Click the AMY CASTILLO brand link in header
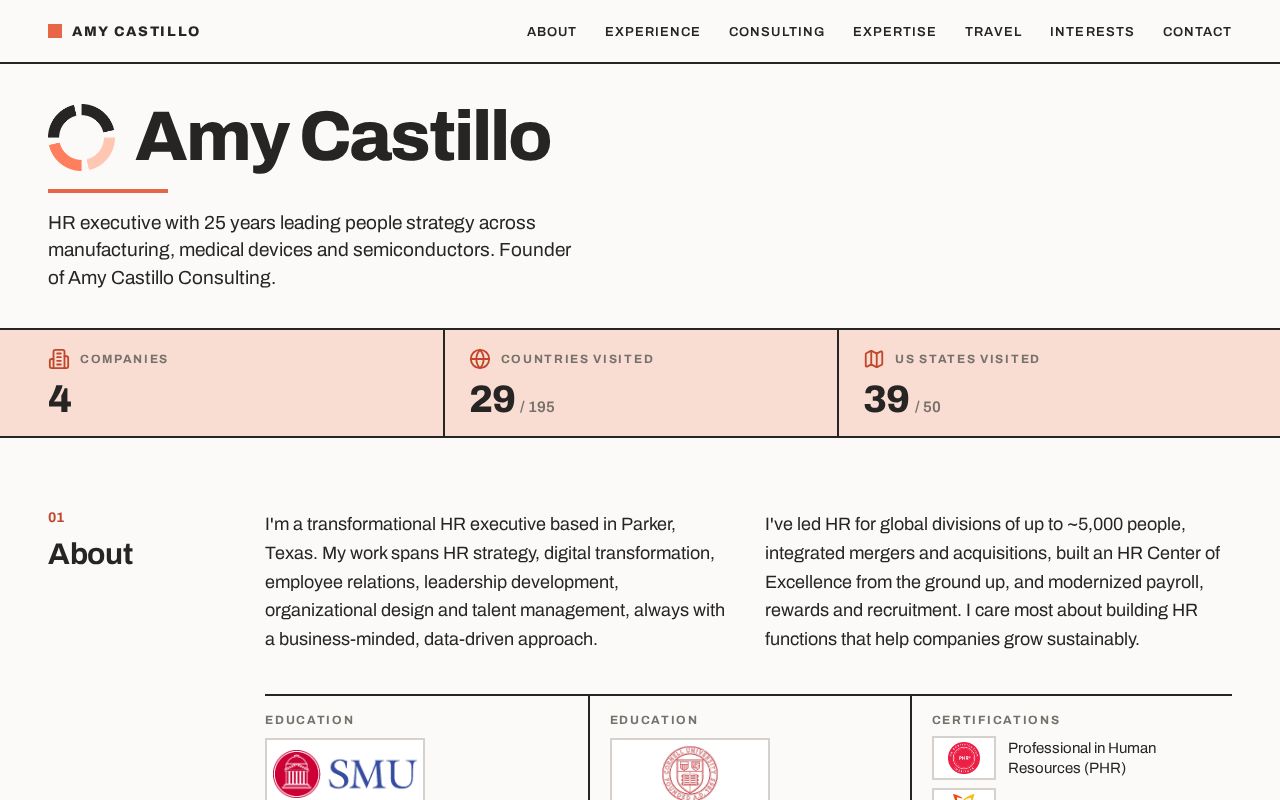This screenshot has height=800, width=1280. [124, 31]
